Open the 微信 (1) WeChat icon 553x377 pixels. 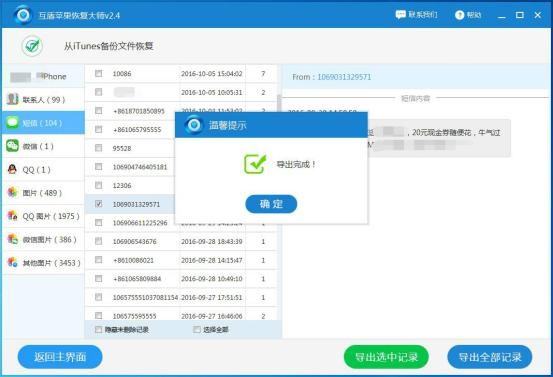(12, 146)
